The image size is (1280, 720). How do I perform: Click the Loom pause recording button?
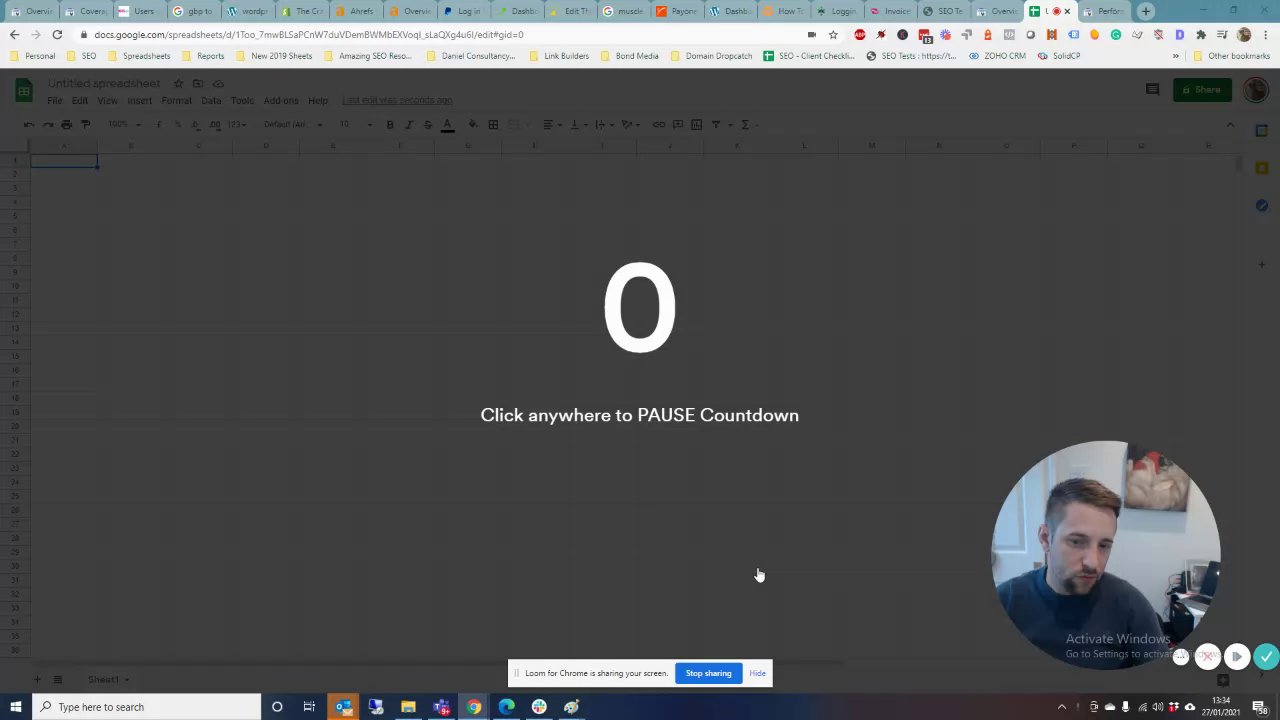[x=1237, y=657]
